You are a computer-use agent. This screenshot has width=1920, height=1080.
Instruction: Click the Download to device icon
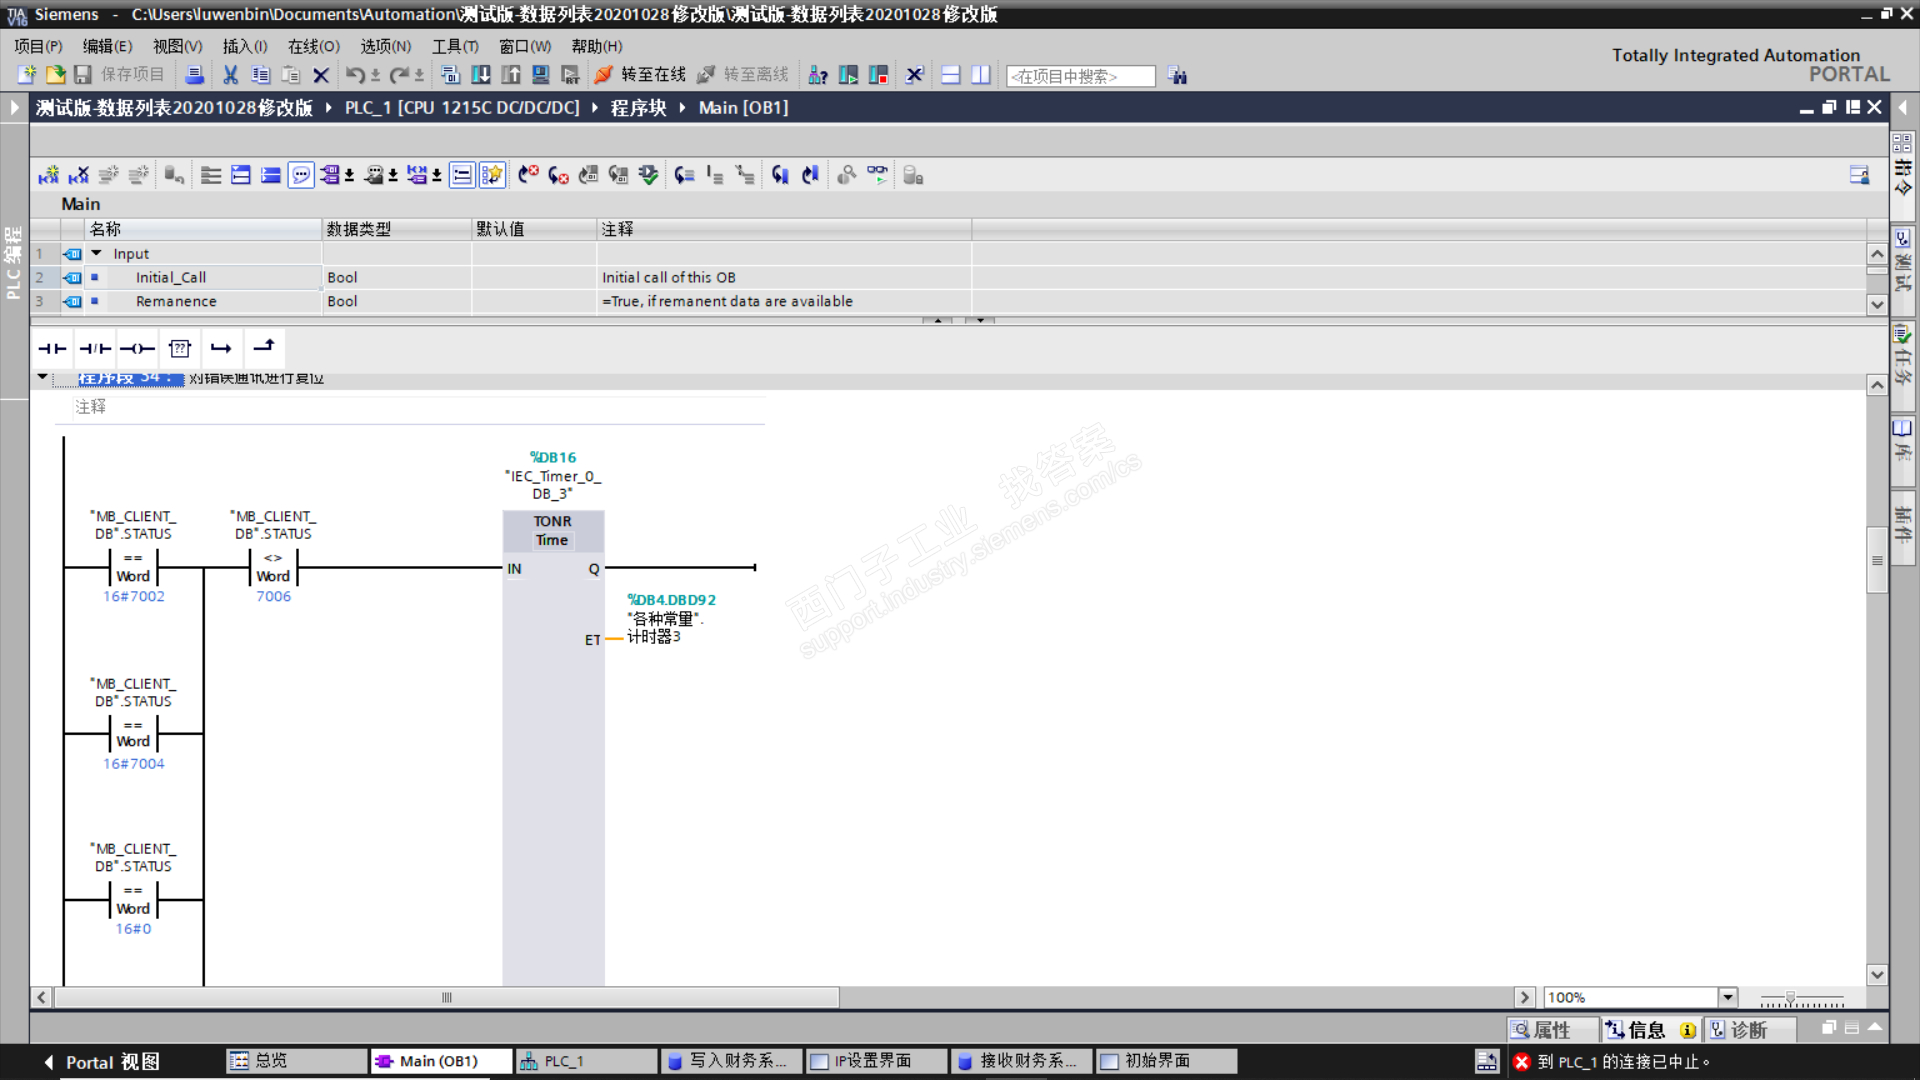480,75
